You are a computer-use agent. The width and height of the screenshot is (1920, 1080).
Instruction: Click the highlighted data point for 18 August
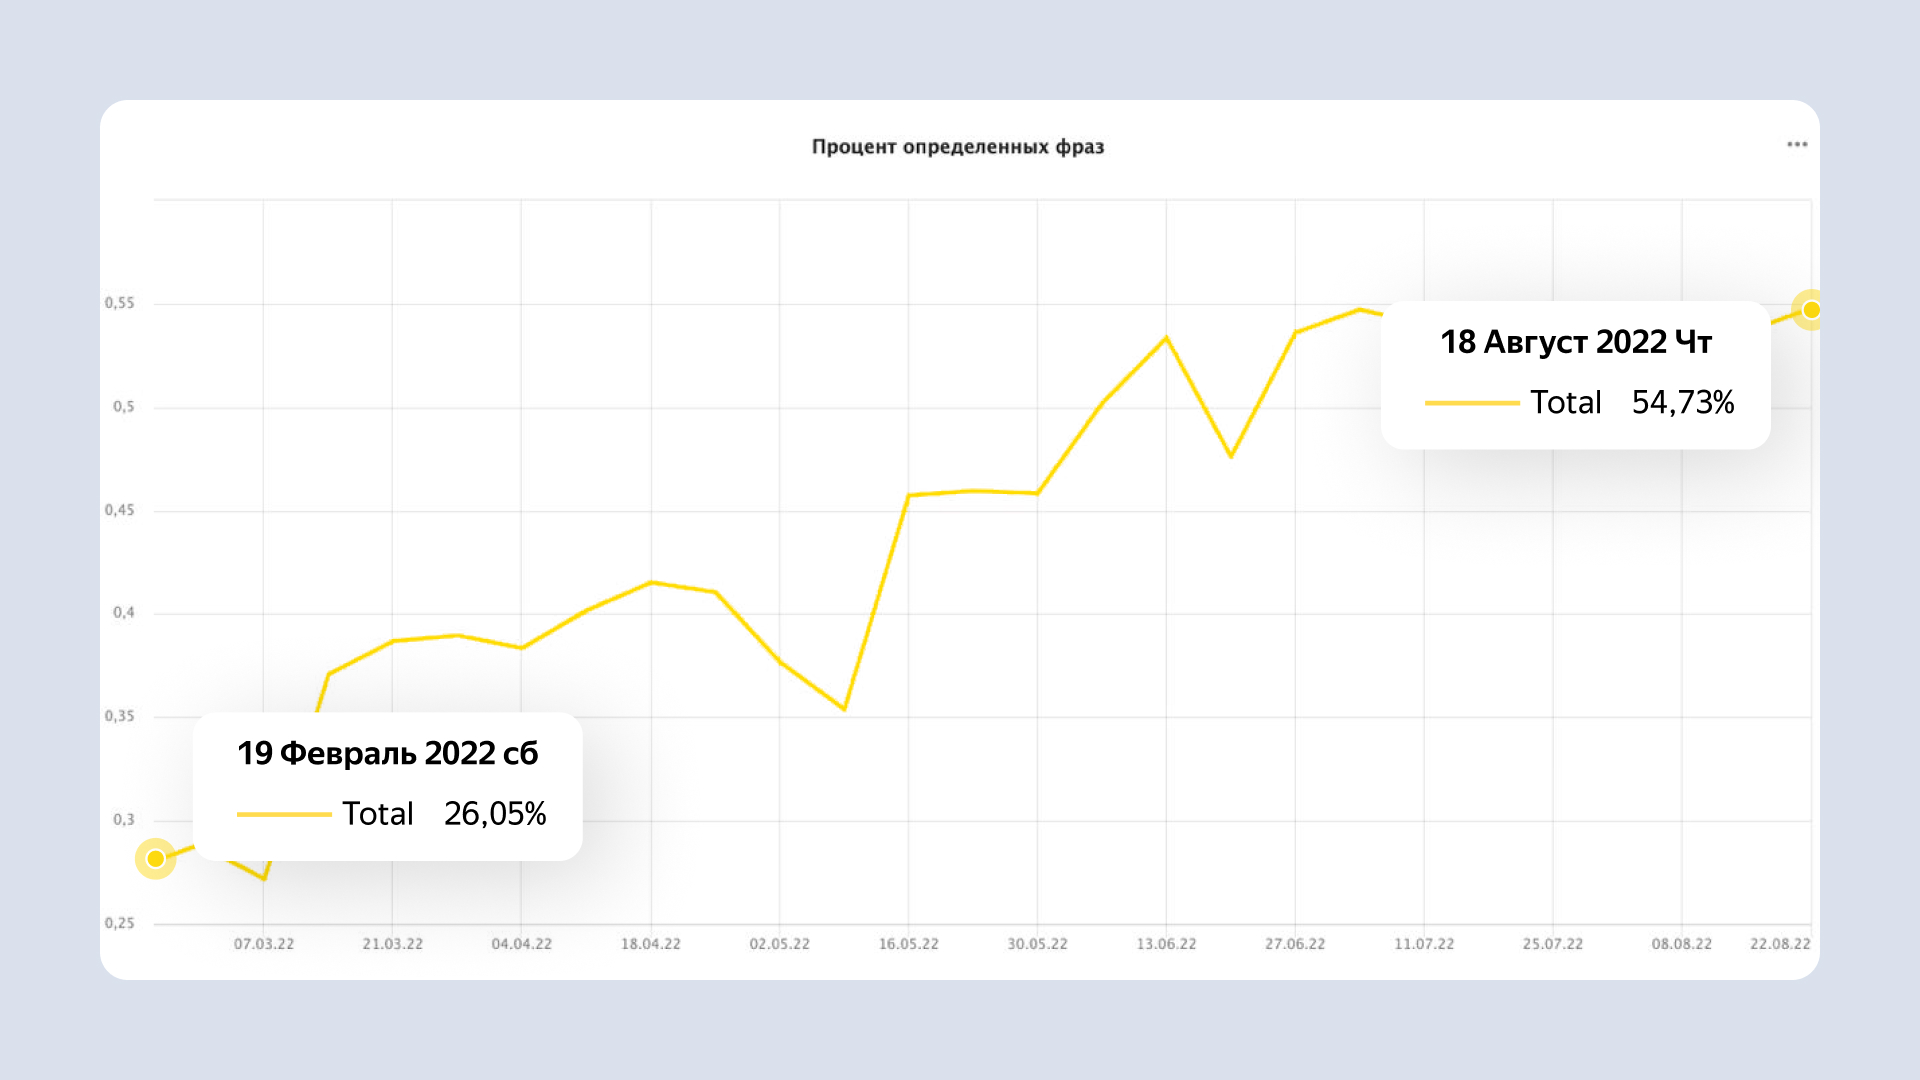1811,310
